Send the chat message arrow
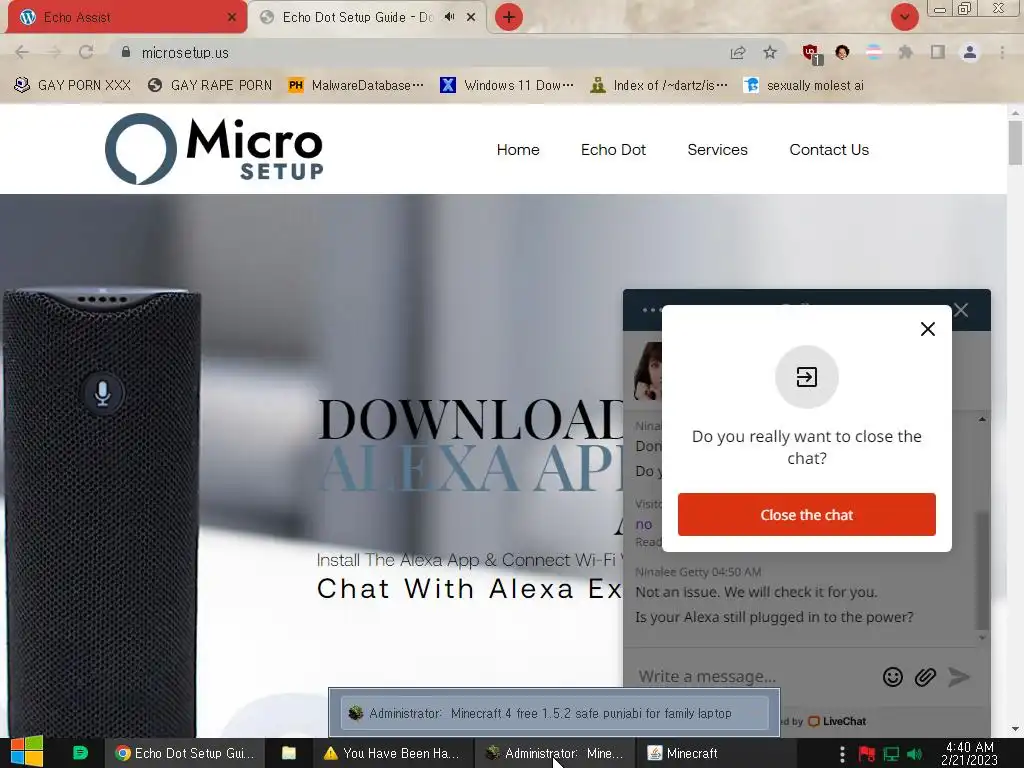This screenshot has height=768, width=1024. point(959,677)
